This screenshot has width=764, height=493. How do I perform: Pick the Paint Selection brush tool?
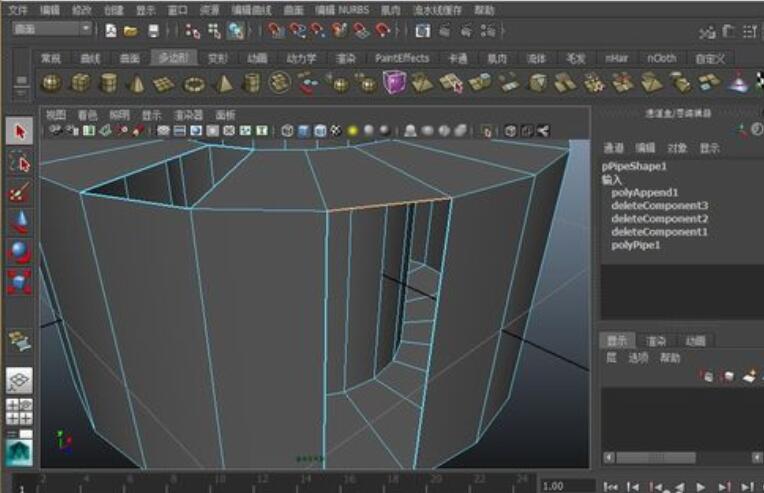pyautogui.click(x=20, y=193)
